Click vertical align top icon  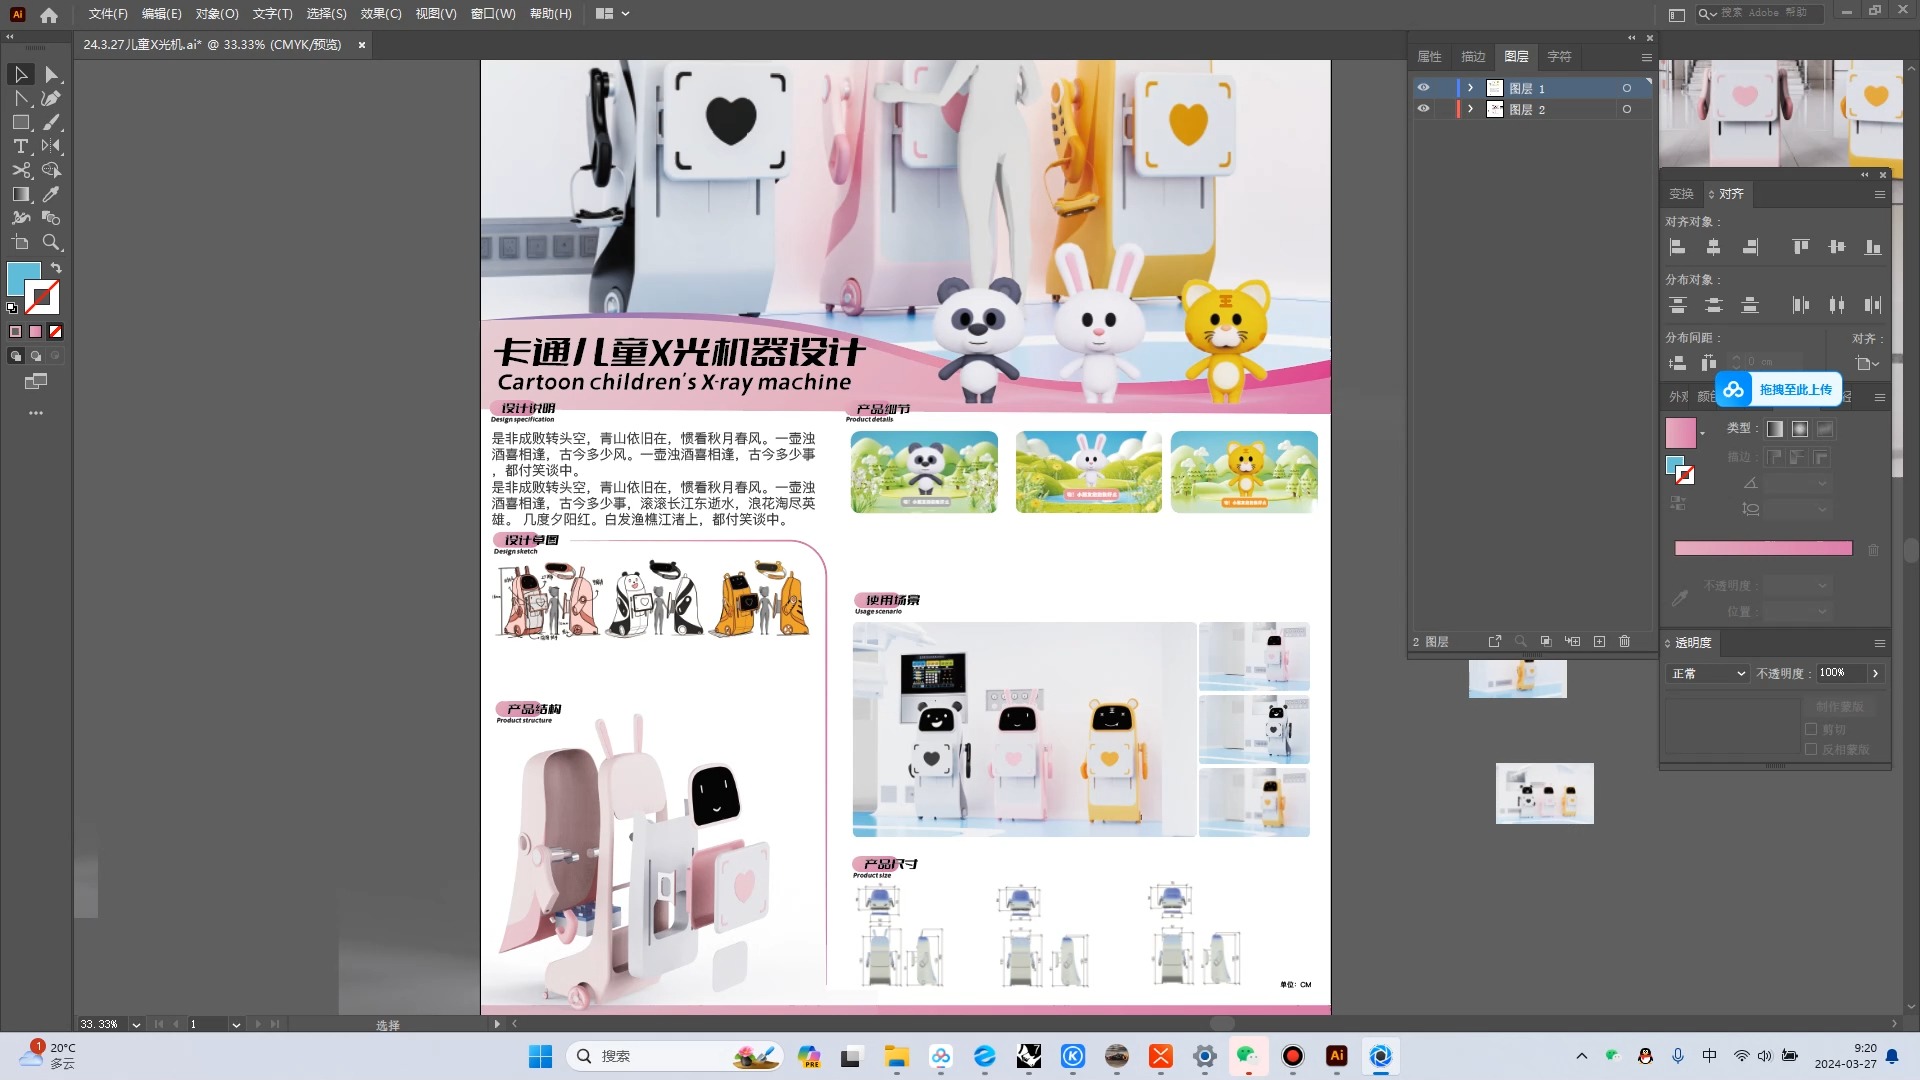click(x=1801, y=247)
